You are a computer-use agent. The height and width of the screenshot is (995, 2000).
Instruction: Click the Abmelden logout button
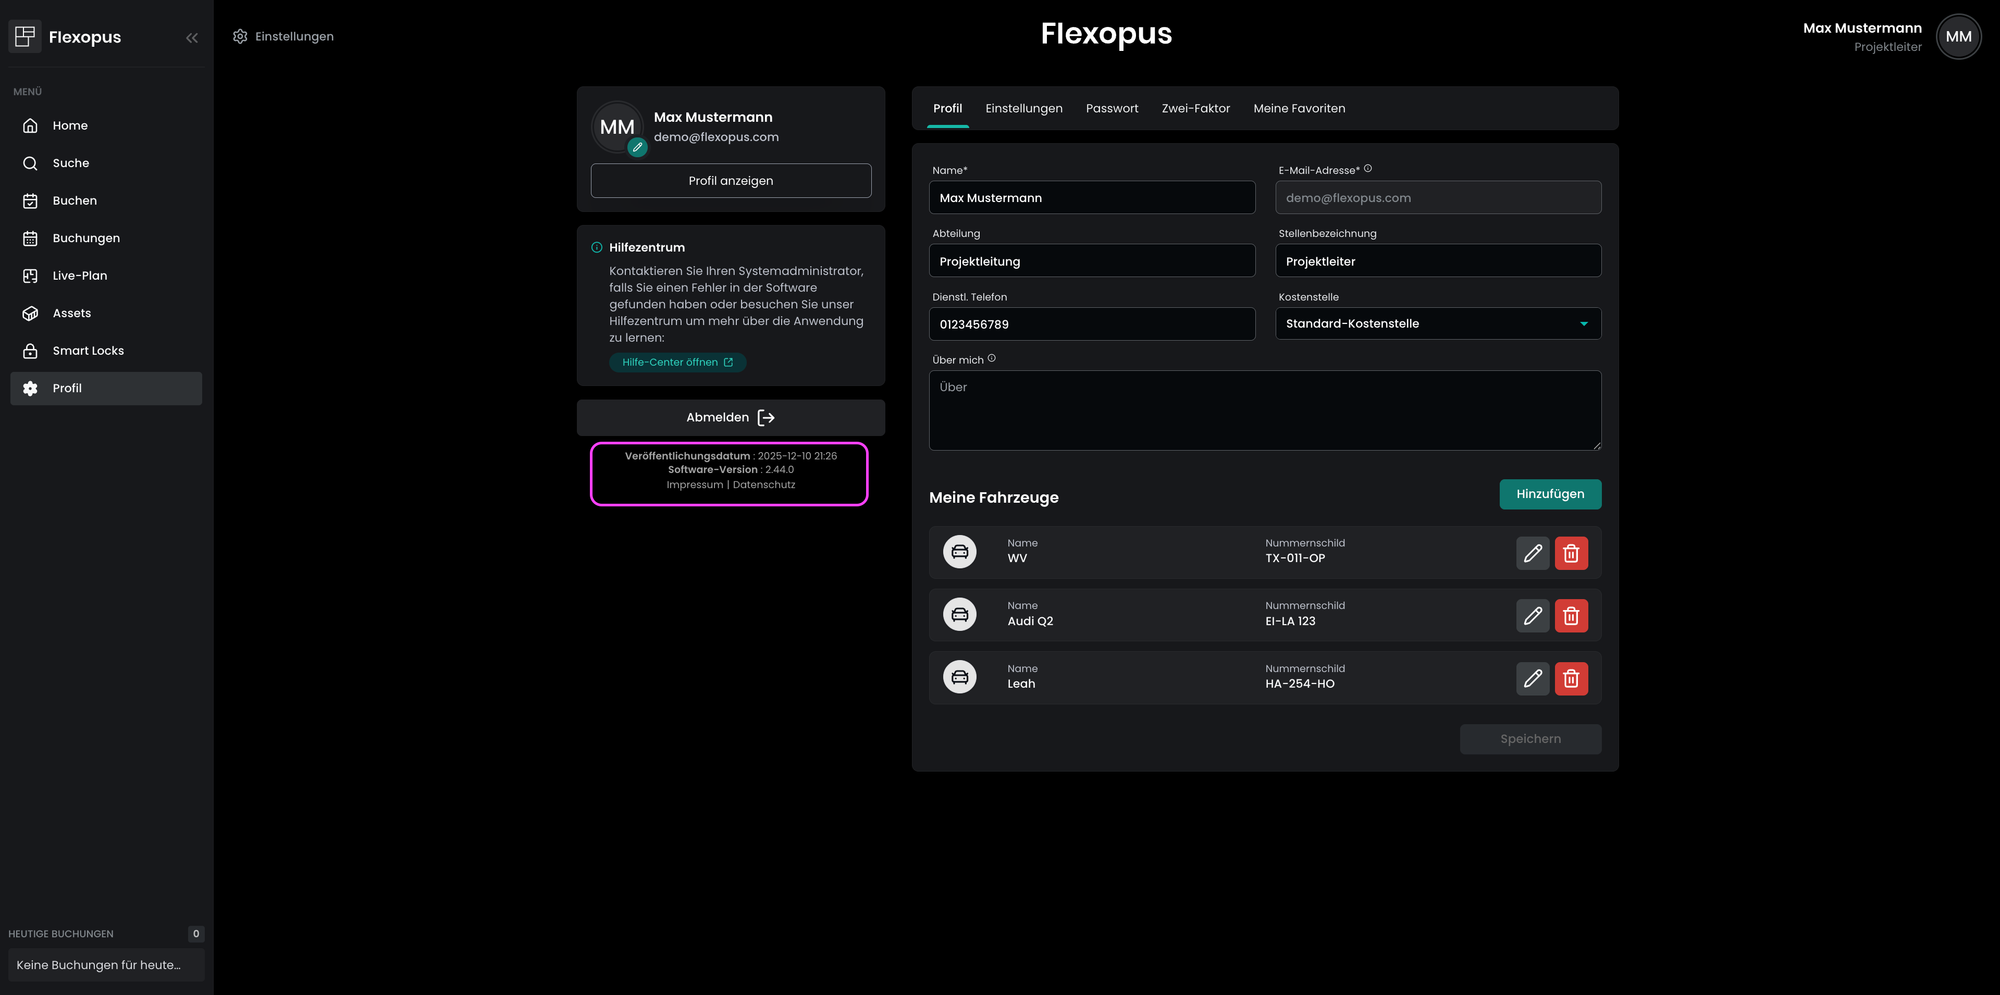click(x=730, y=418)
